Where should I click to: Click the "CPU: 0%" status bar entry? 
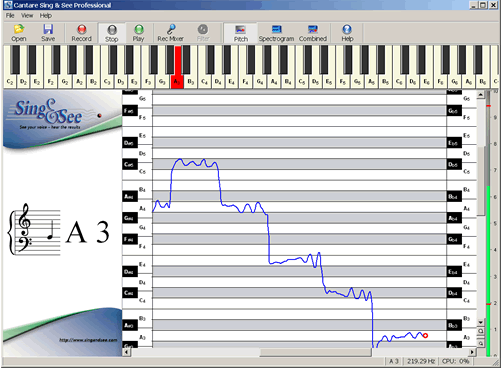point(455,361)
